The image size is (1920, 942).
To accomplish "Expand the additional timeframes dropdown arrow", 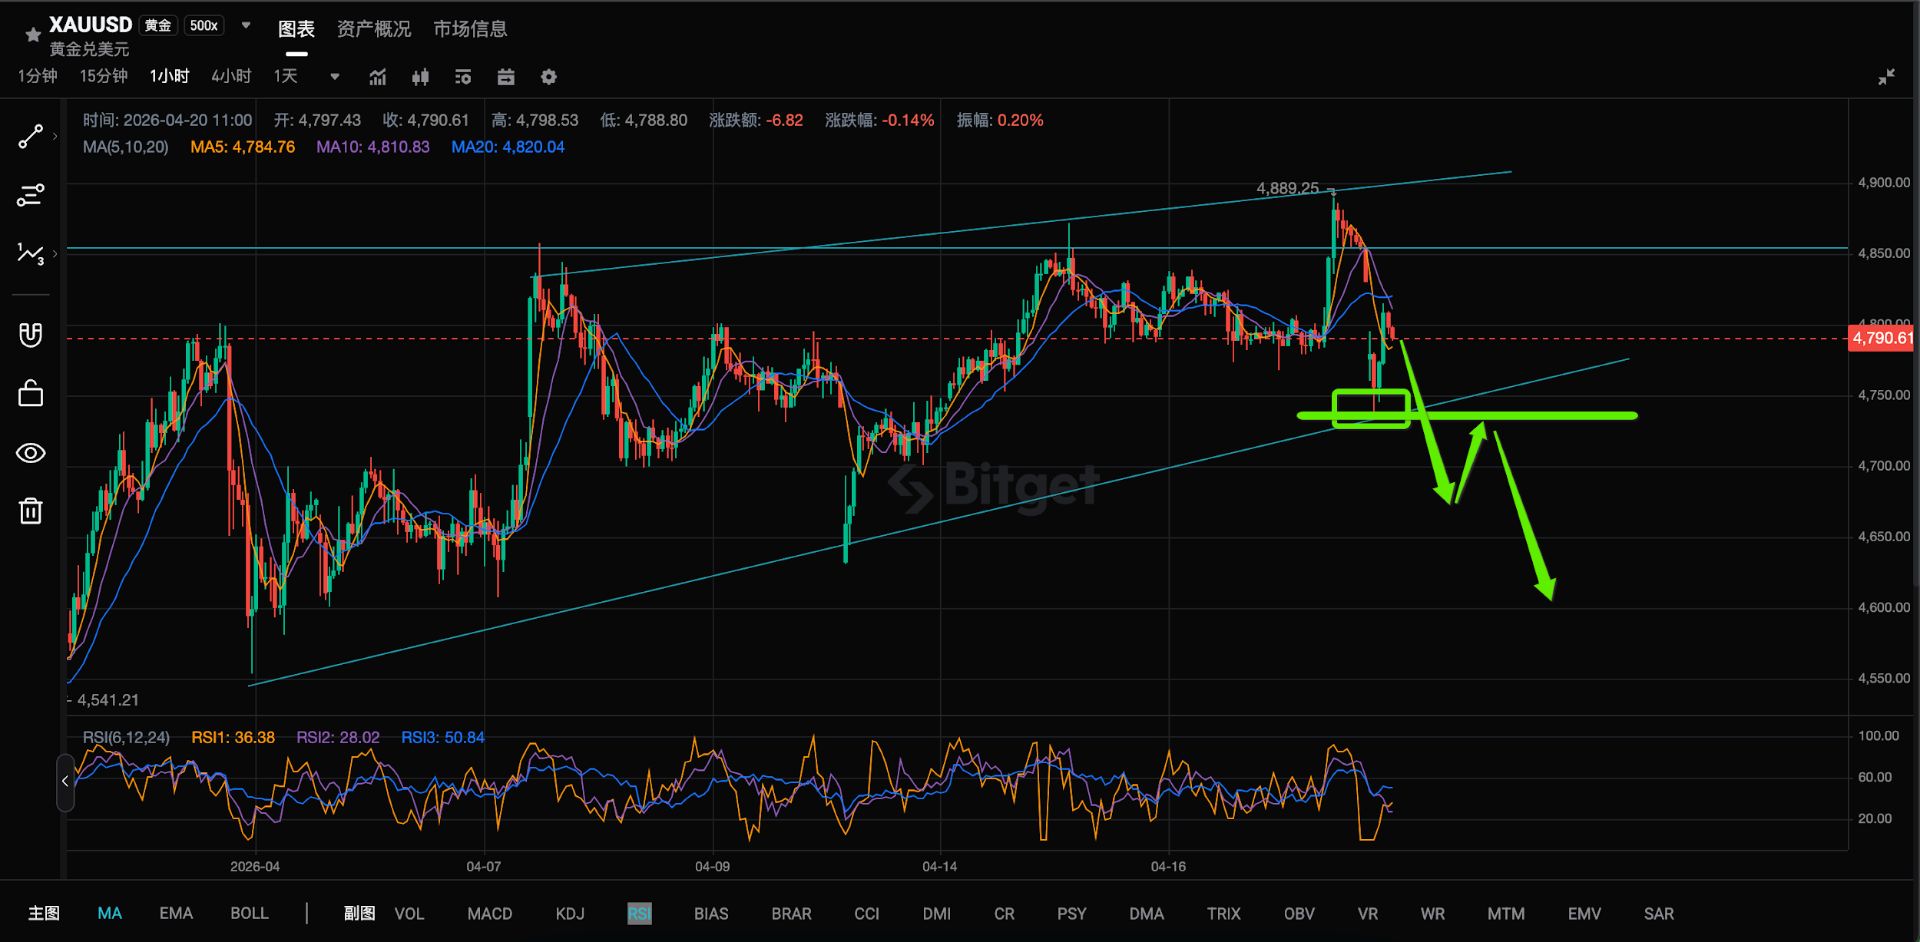I will [335, 77].
